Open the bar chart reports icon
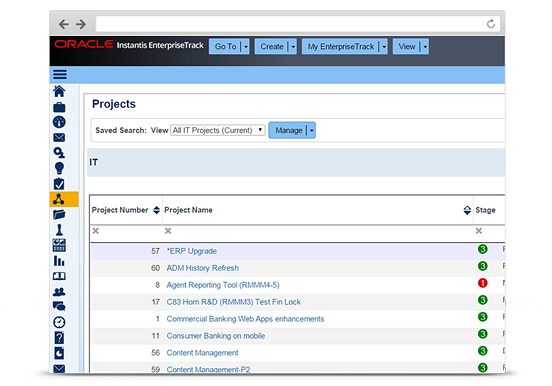Viewport: 552px width, 386px height. [x=59, y=261]
